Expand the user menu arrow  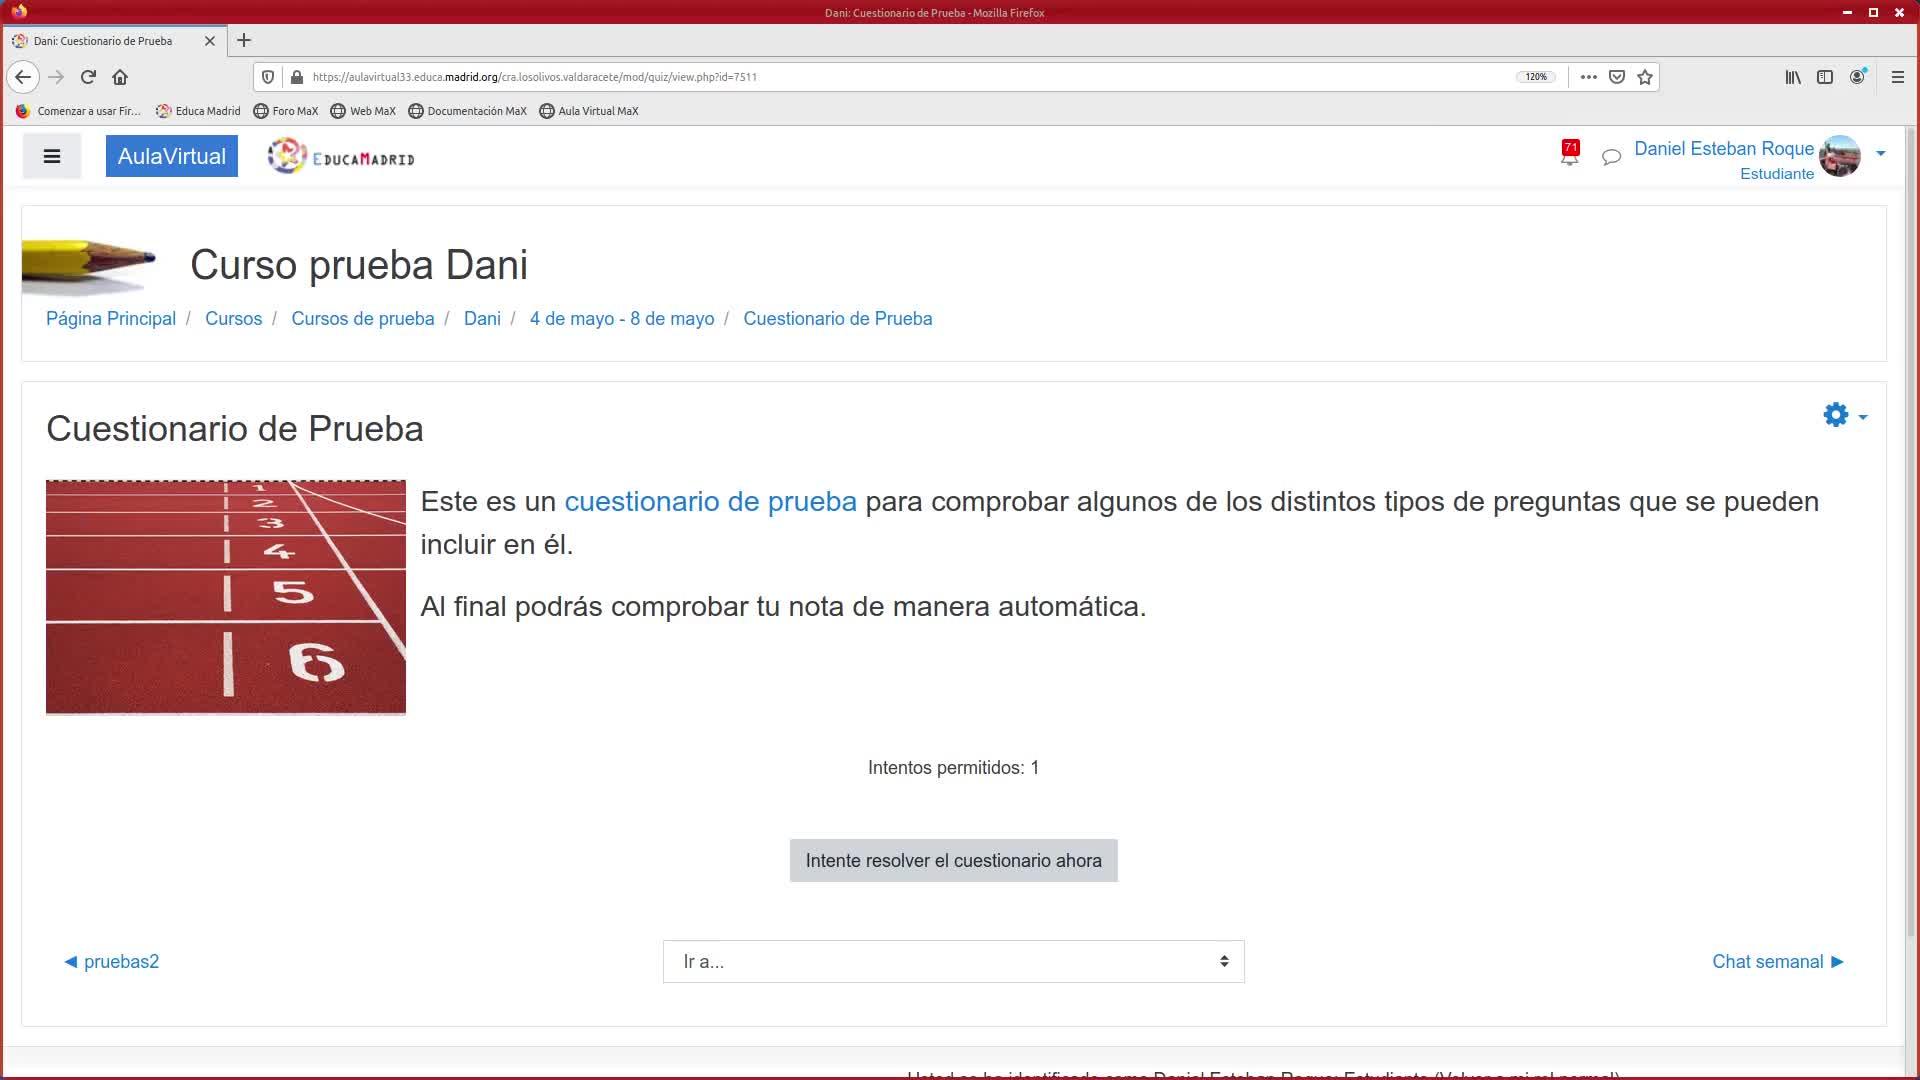tap(1881, 154)
